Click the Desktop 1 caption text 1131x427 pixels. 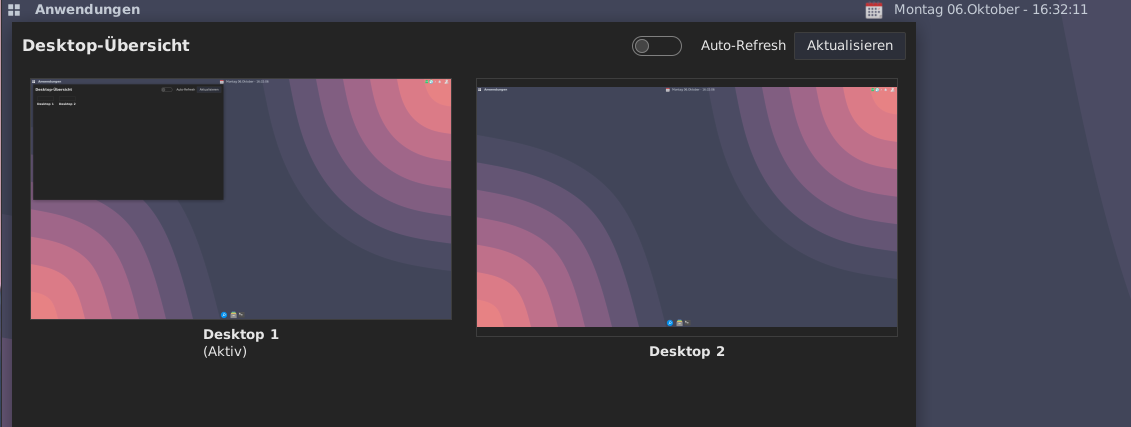click(240, 334)
